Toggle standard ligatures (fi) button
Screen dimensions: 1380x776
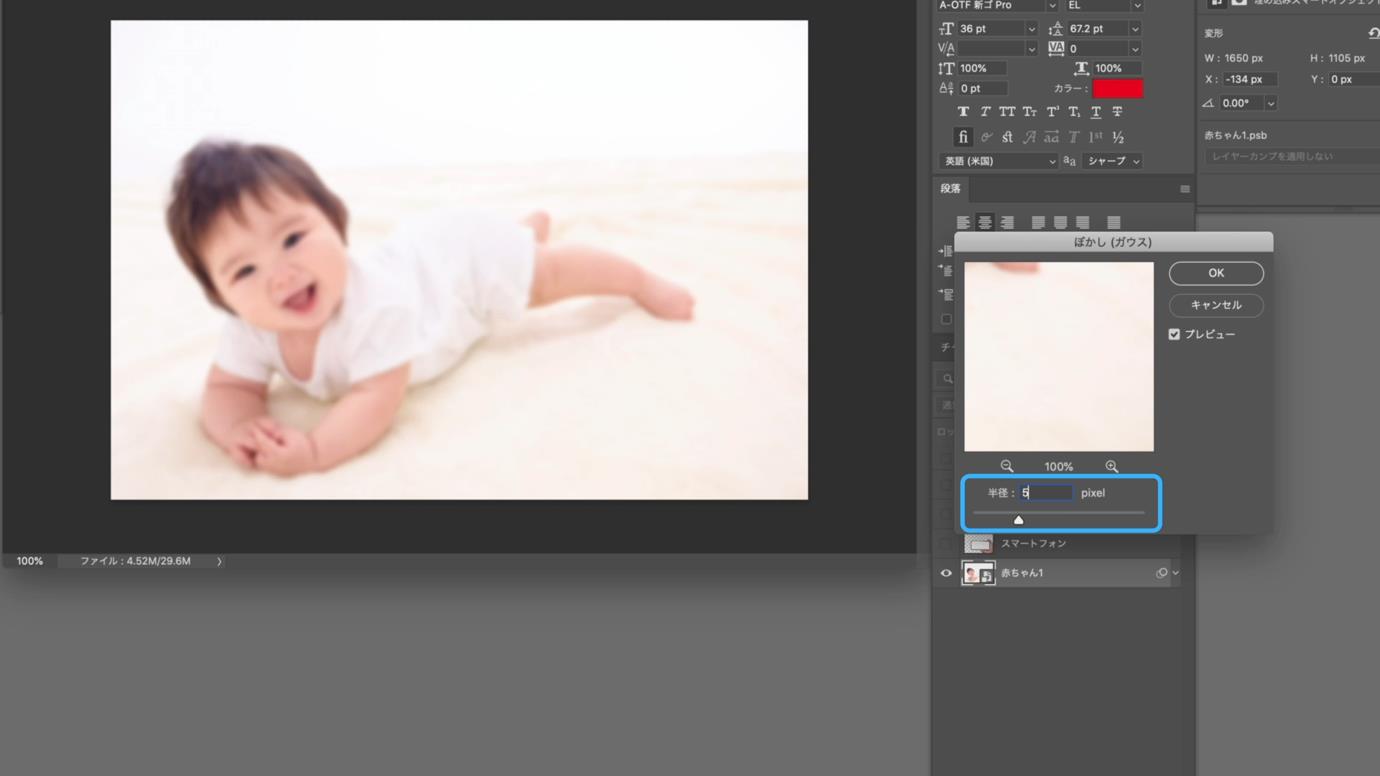(963, 137)
